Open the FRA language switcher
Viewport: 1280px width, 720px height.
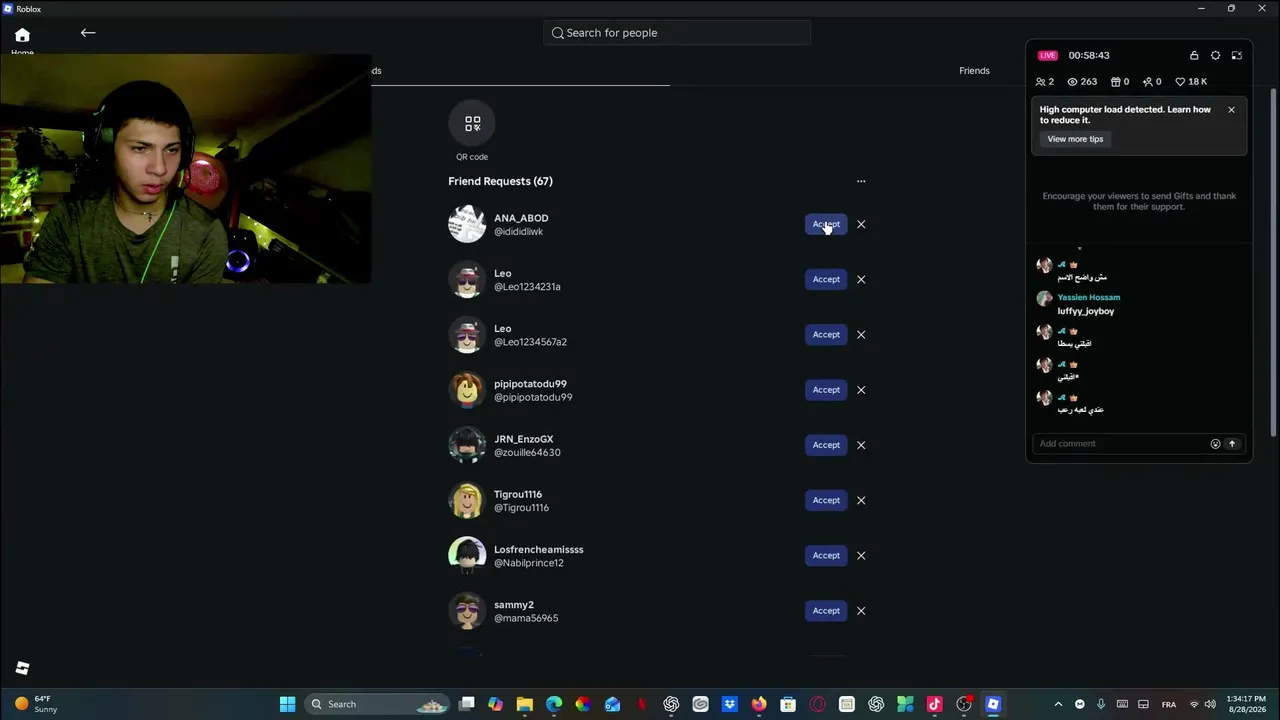1169,704
